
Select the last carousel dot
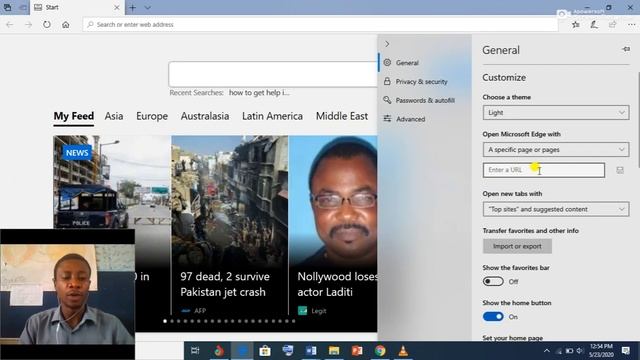tap(293, 321)
